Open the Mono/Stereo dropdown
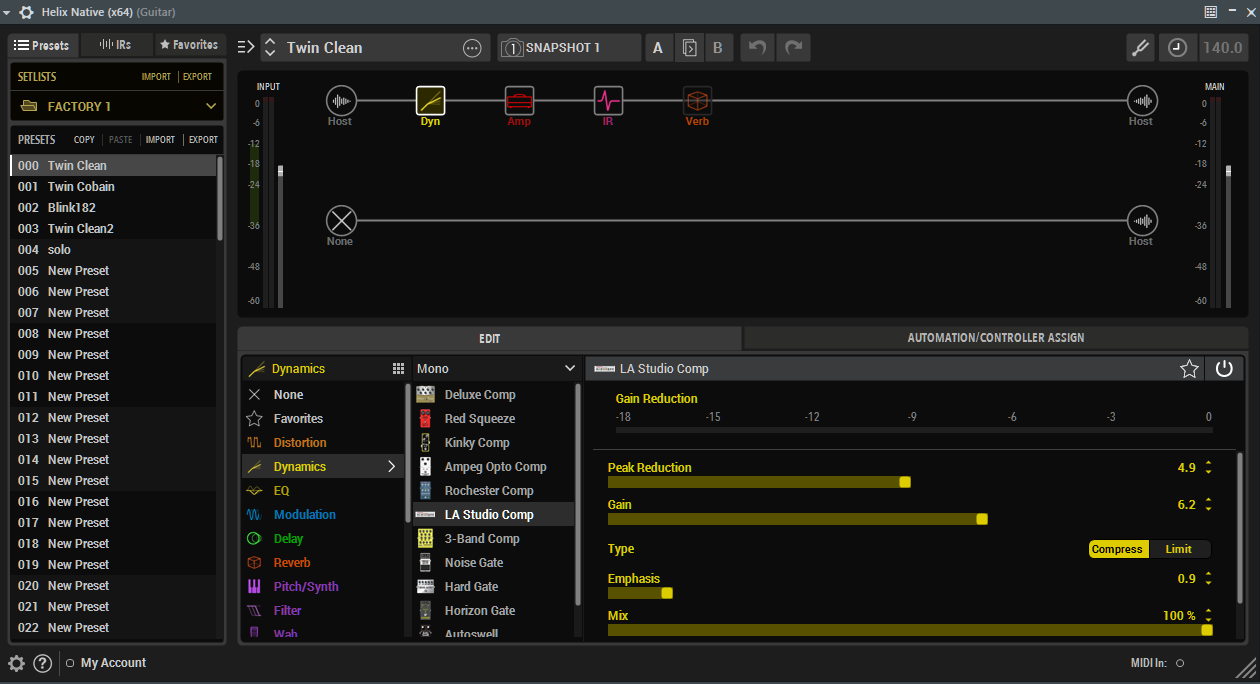 [497, 369]
